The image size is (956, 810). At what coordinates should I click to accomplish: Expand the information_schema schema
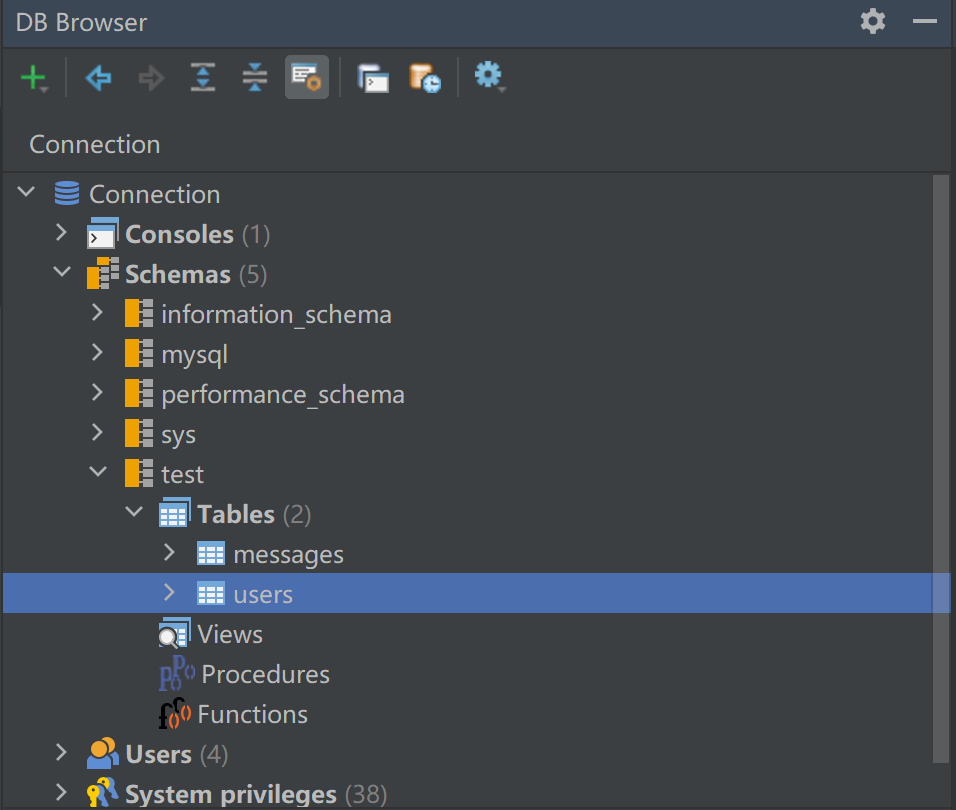[97, 312]
